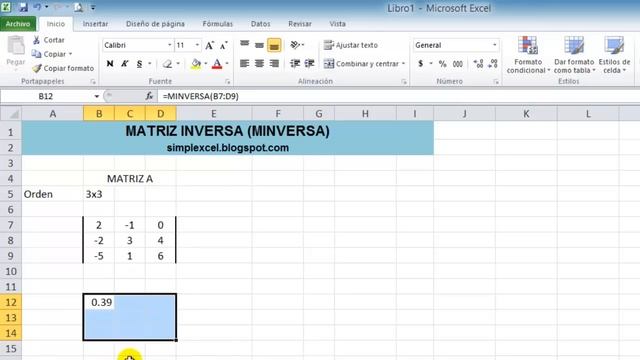Open the General number format dropdown
The image size is (640, 360).
coord(495,45)
